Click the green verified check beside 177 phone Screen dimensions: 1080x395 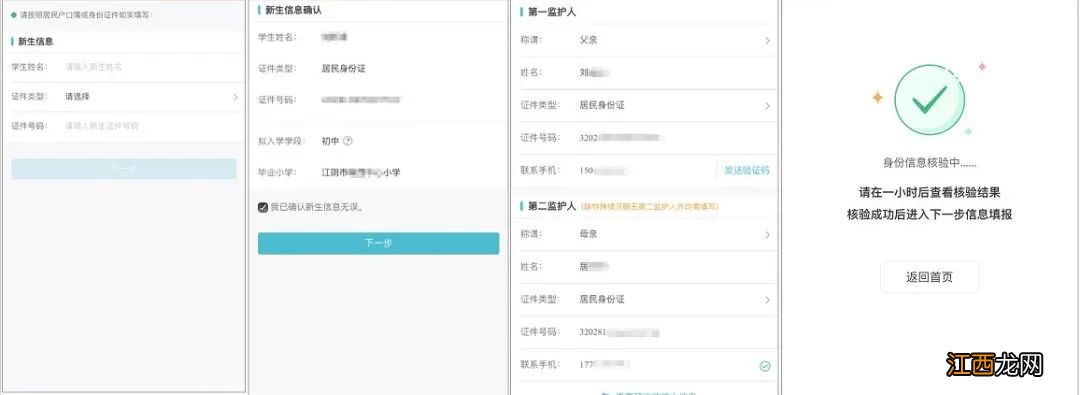click(765, 366)
